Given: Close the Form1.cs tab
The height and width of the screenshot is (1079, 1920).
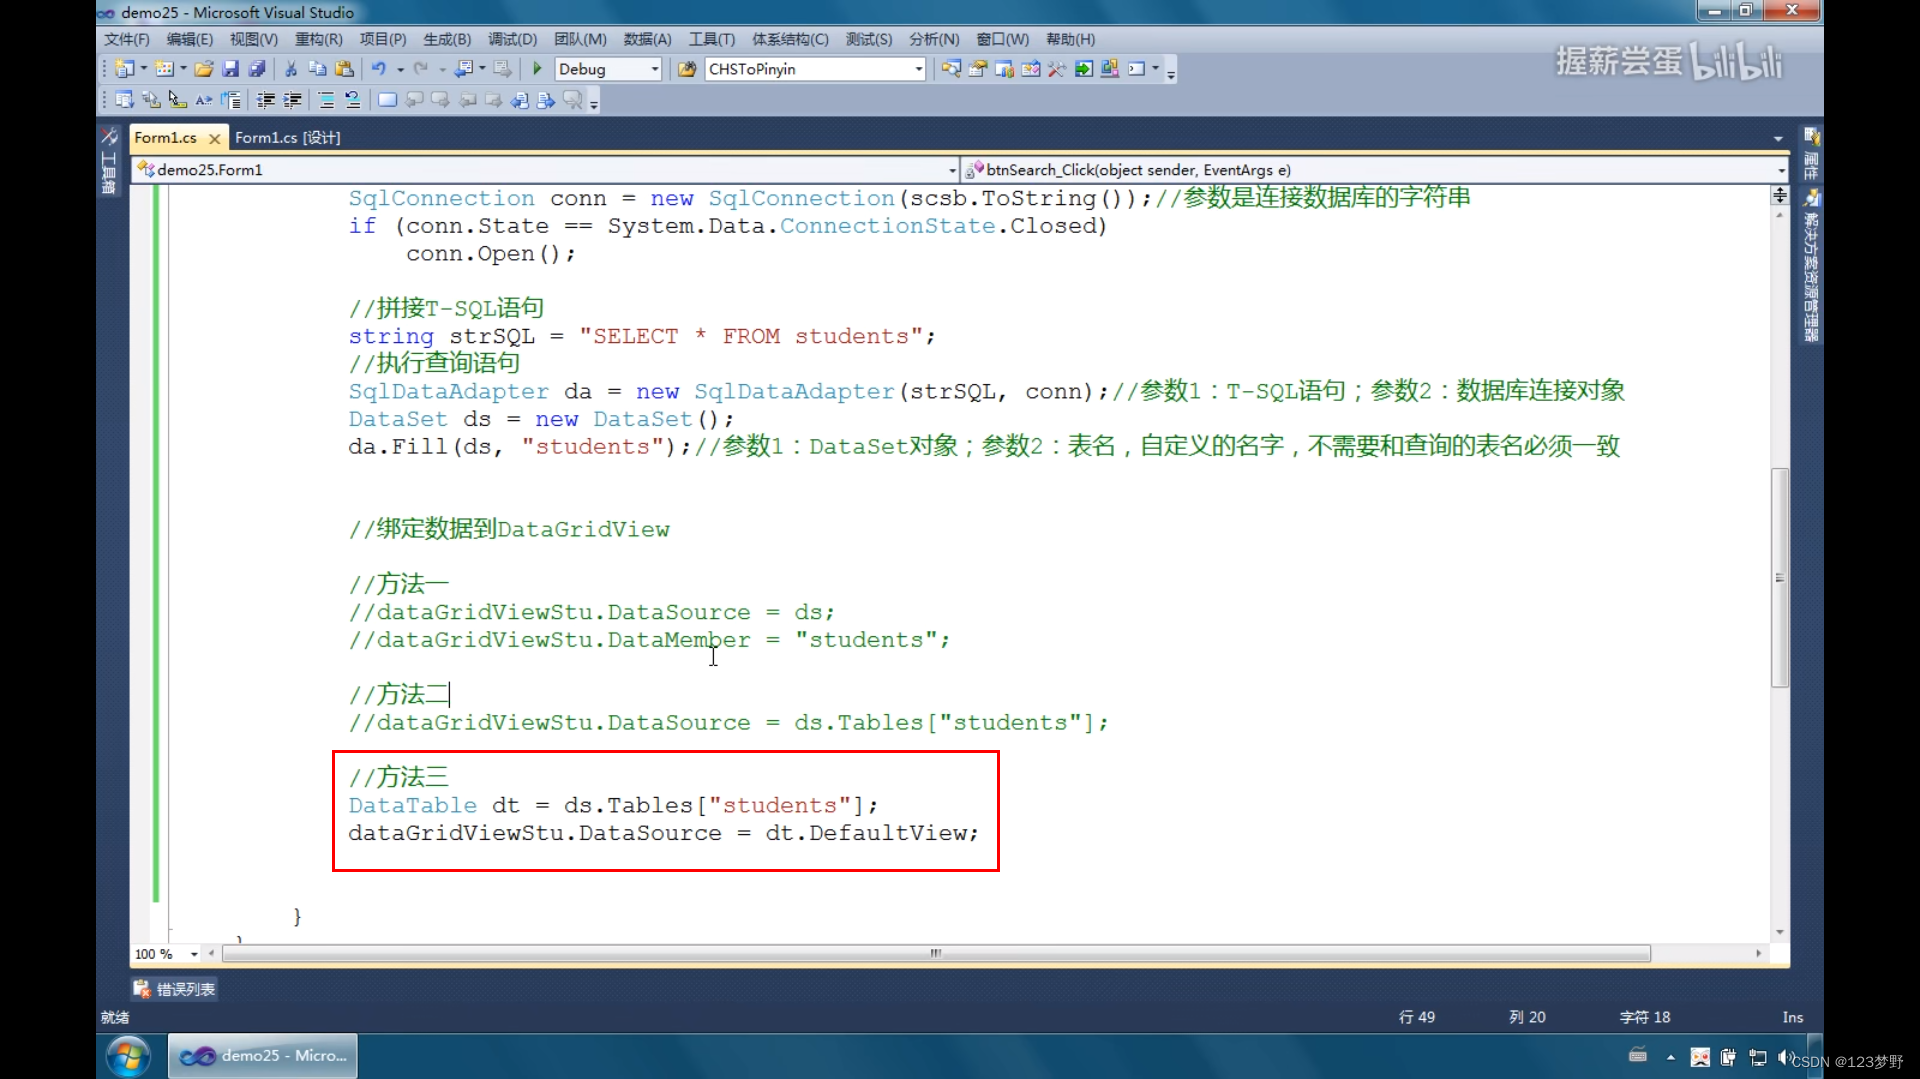Looking at the screenshot, I should point(214,139).
